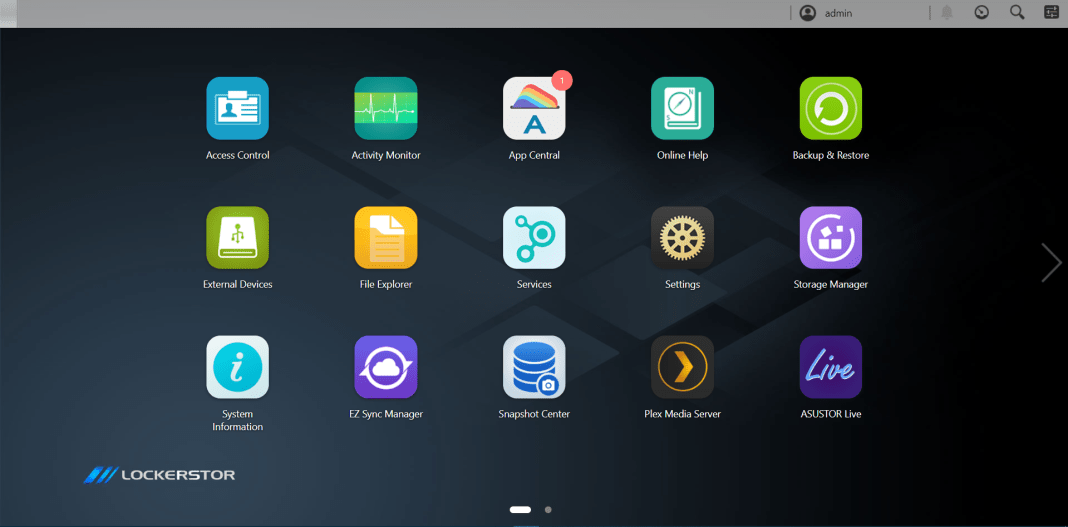Launch Activity Monitor
Viewport: 1068px width, 527px height.
[x=386, y=108]
